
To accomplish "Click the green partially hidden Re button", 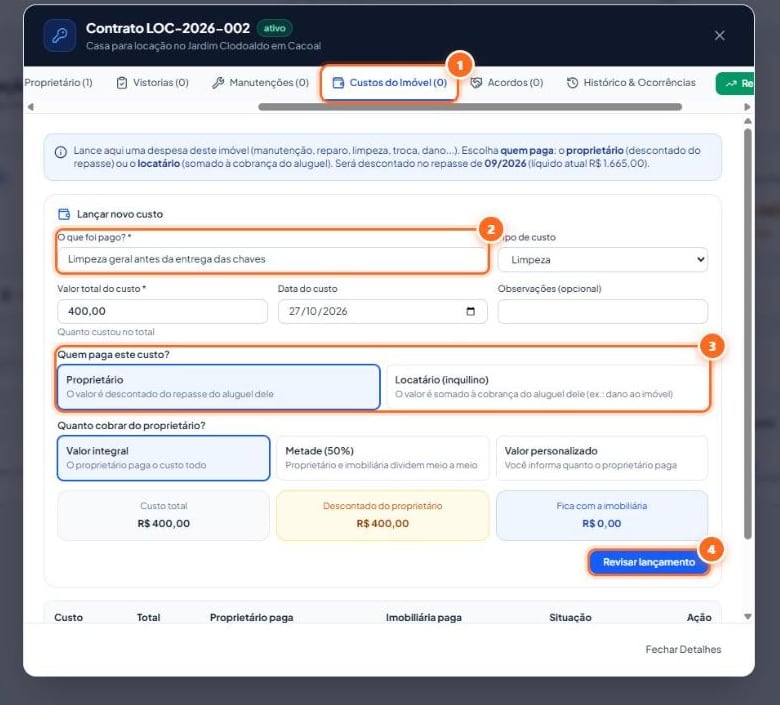I will click(x=735, y=84).
